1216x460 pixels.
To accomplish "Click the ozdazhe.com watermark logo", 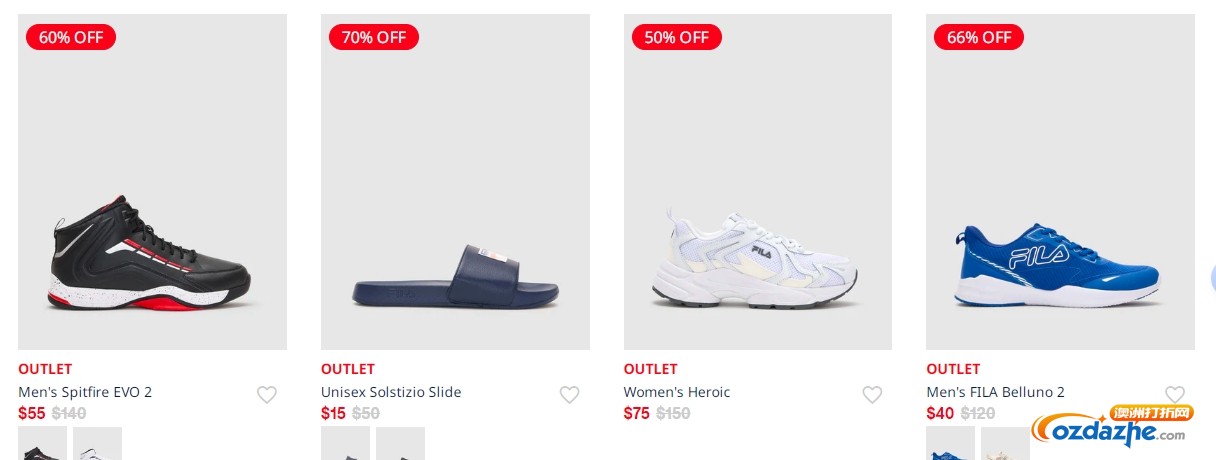I will [x=1112, y=427].
